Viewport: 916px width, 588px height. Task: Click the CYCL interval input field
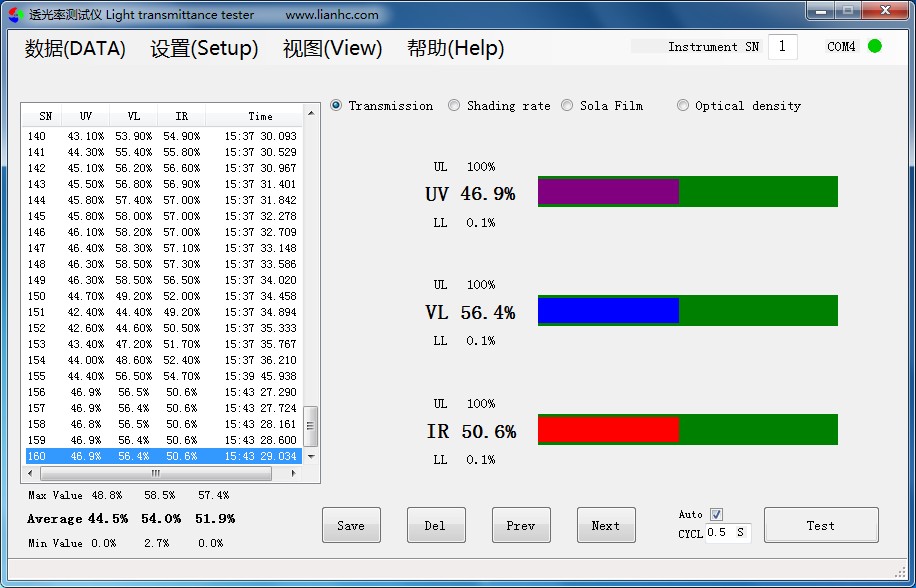[727, 533]
